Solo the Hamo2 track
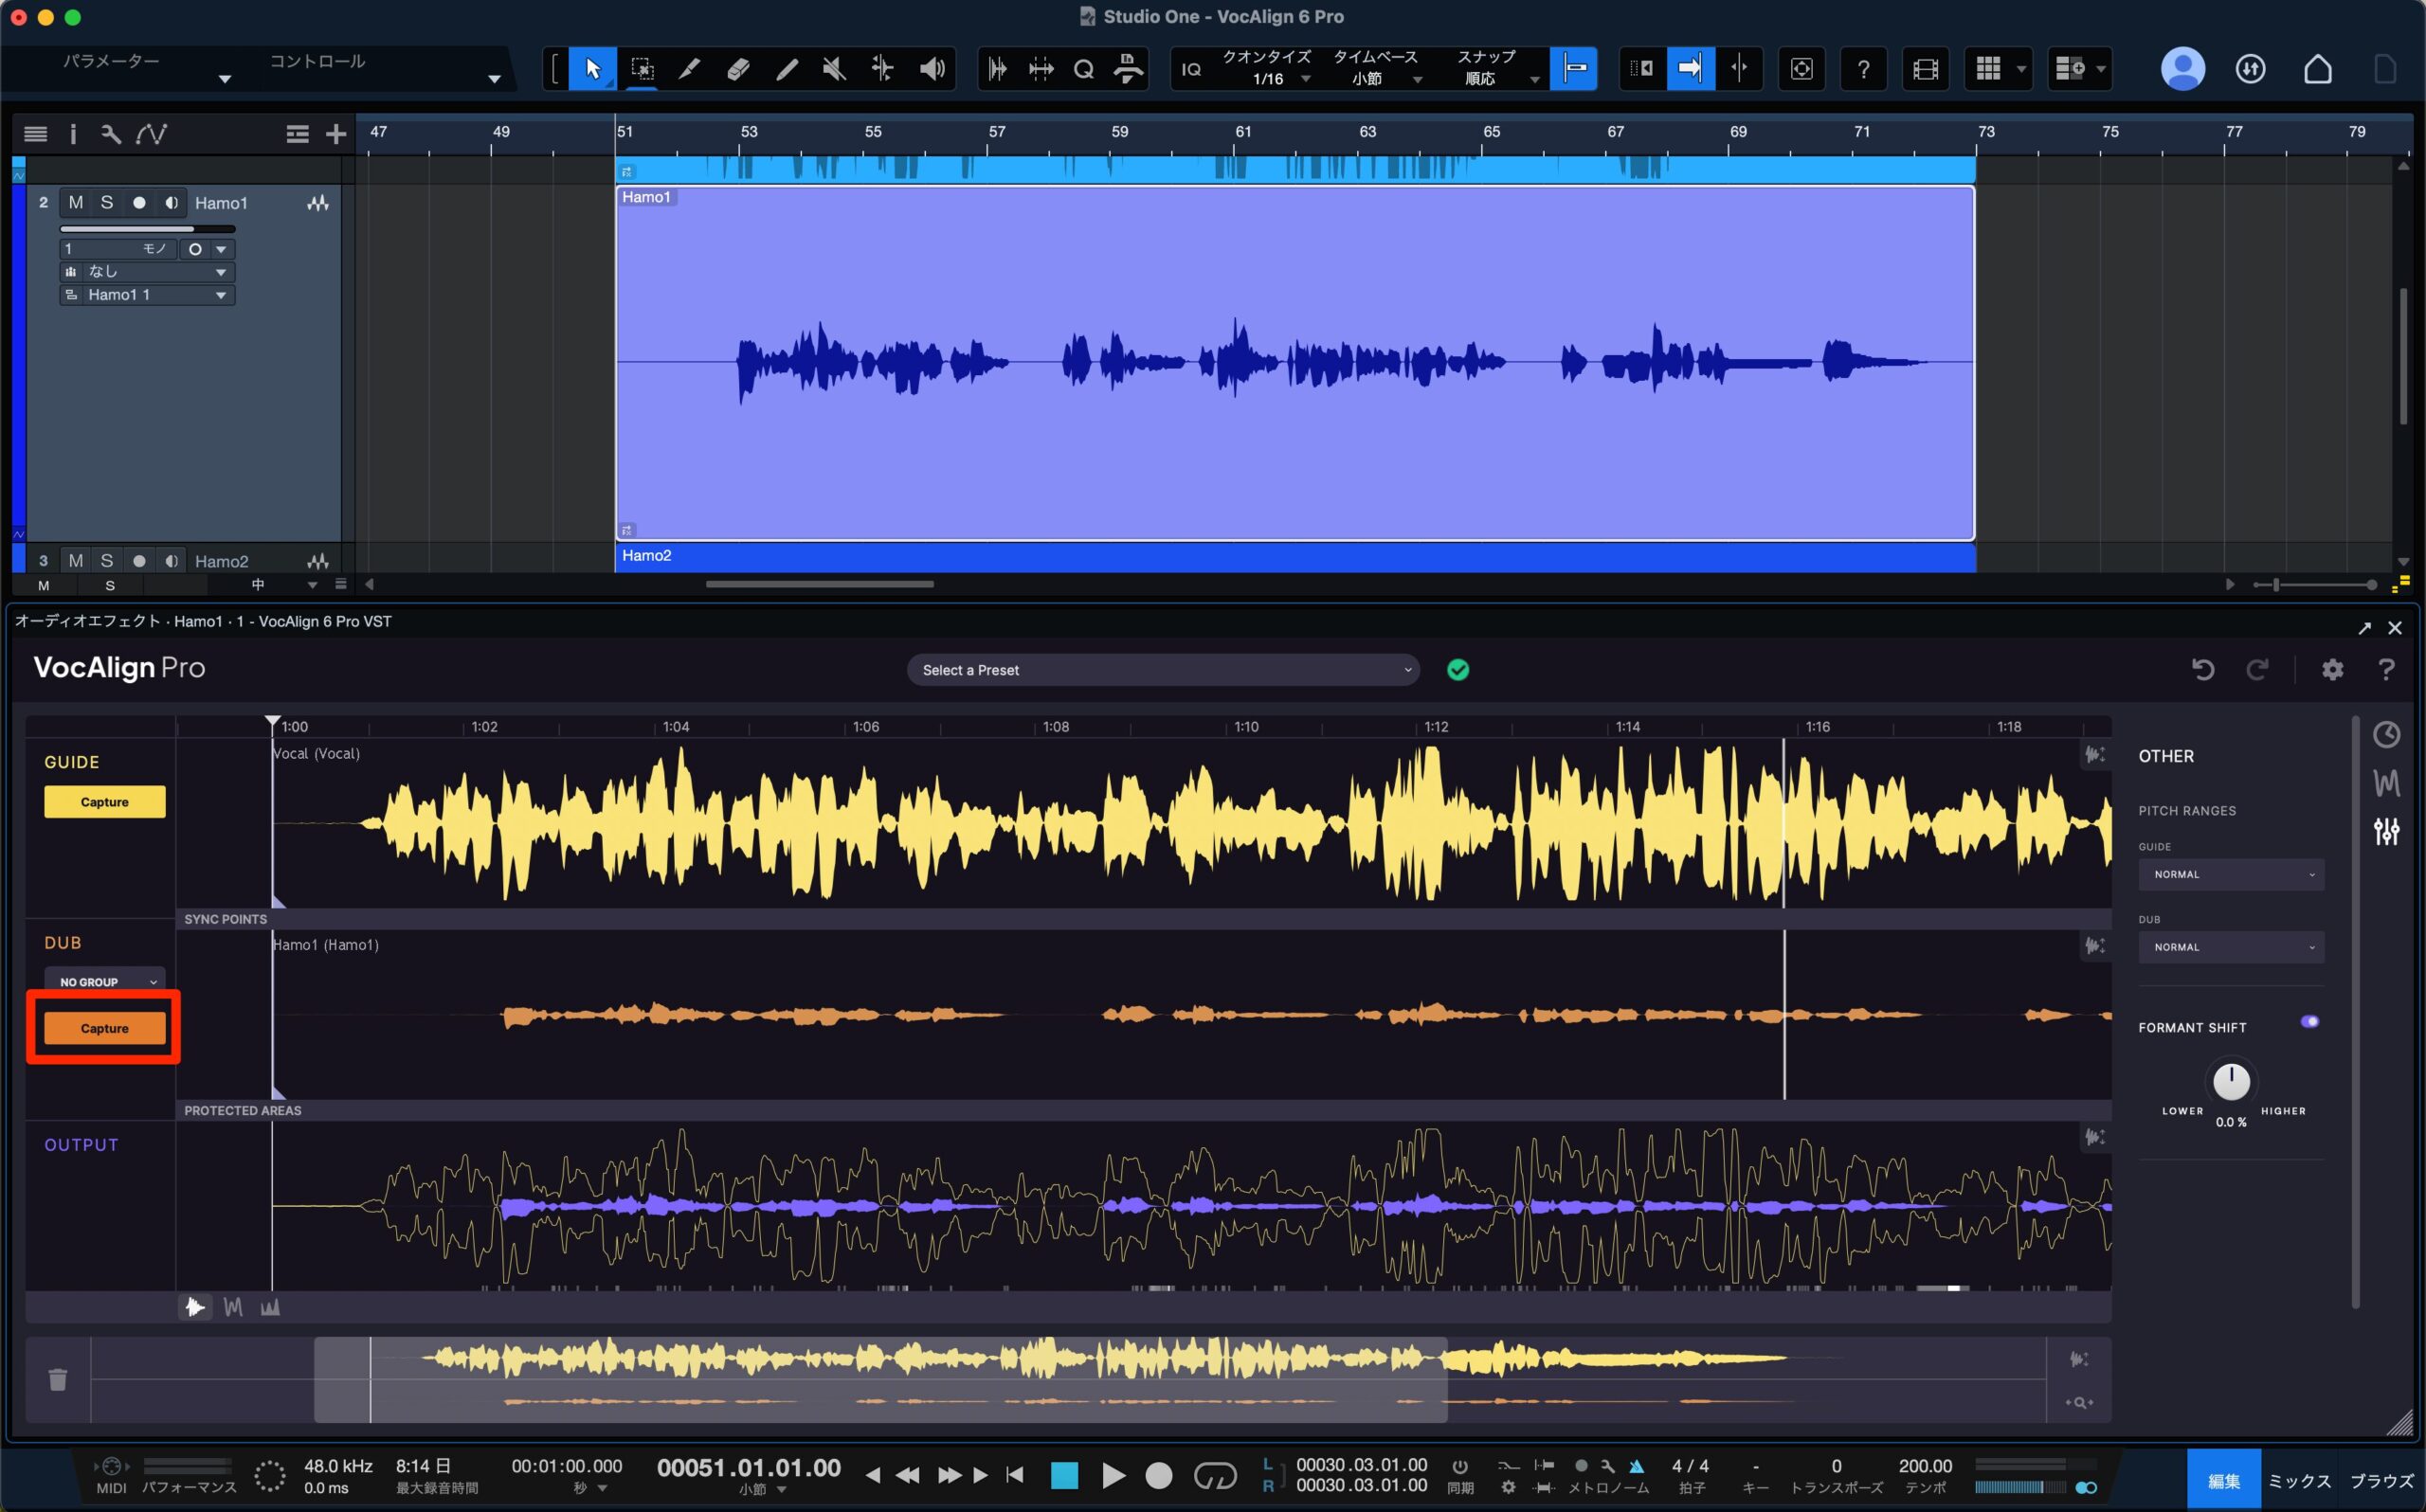 point(107,560)
